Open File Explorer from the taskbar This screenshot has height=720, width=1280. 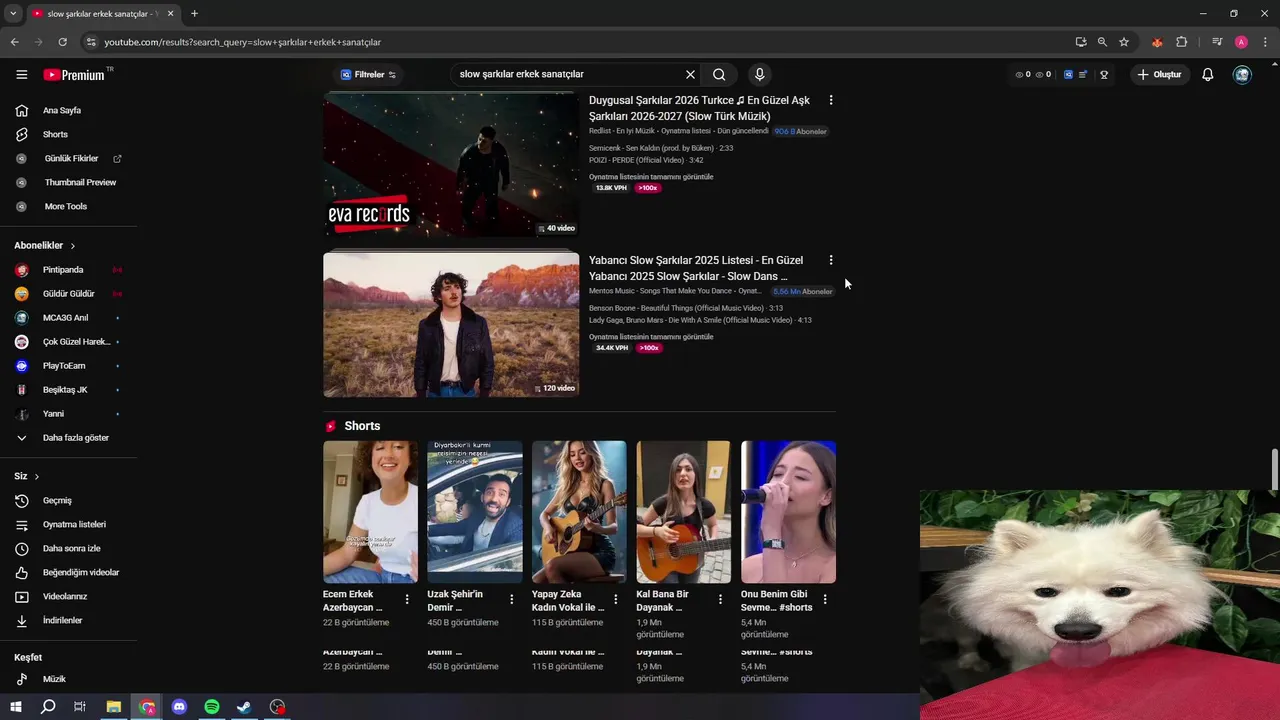click(x=114, y=707)
